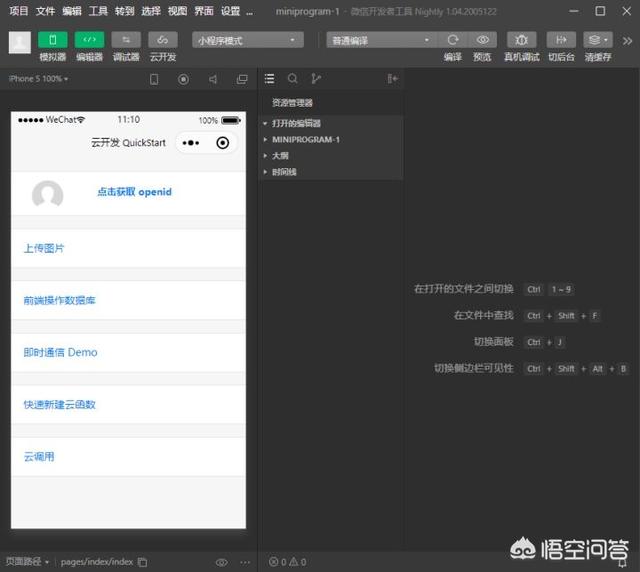Toggle the editor (编辑器) panel button
Viewport: 640px width, 572px height.
click(89, 40)
